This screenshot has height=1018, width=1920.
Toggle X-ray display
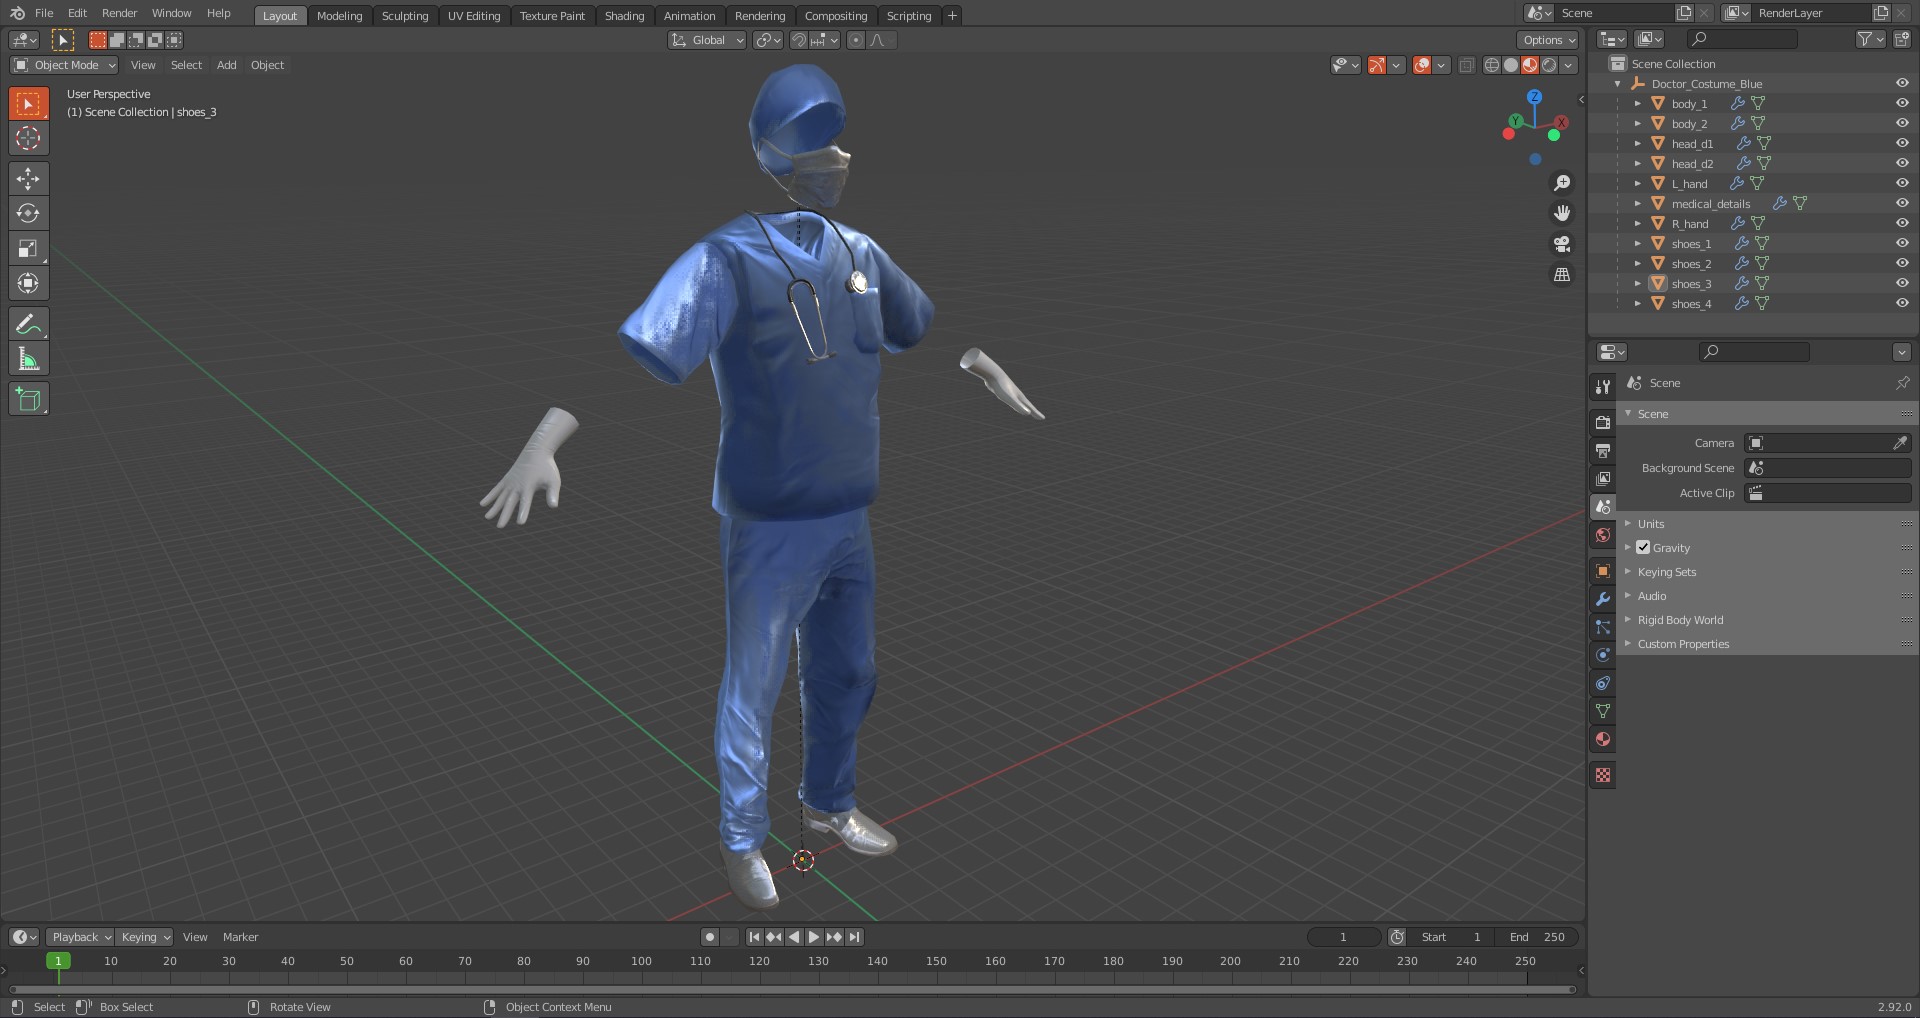pyautogui.click(x=1466, y=65)
